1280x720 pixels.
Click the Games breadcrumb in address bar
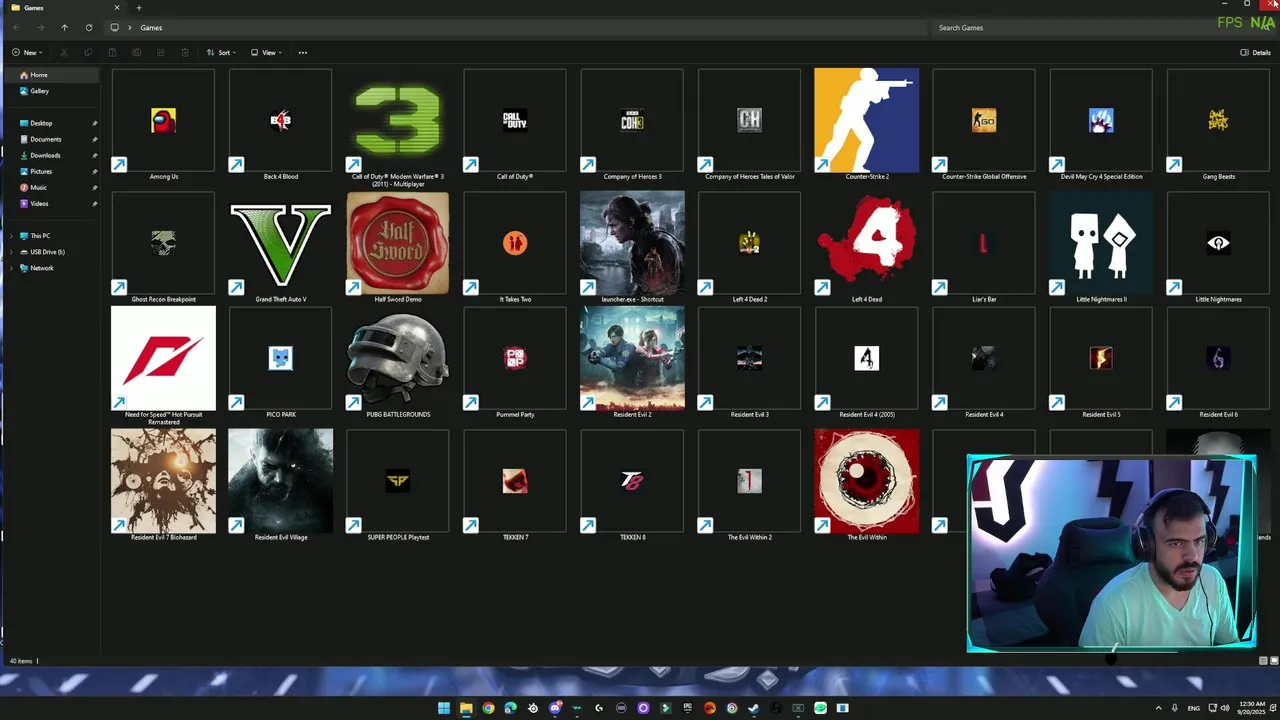151,28
